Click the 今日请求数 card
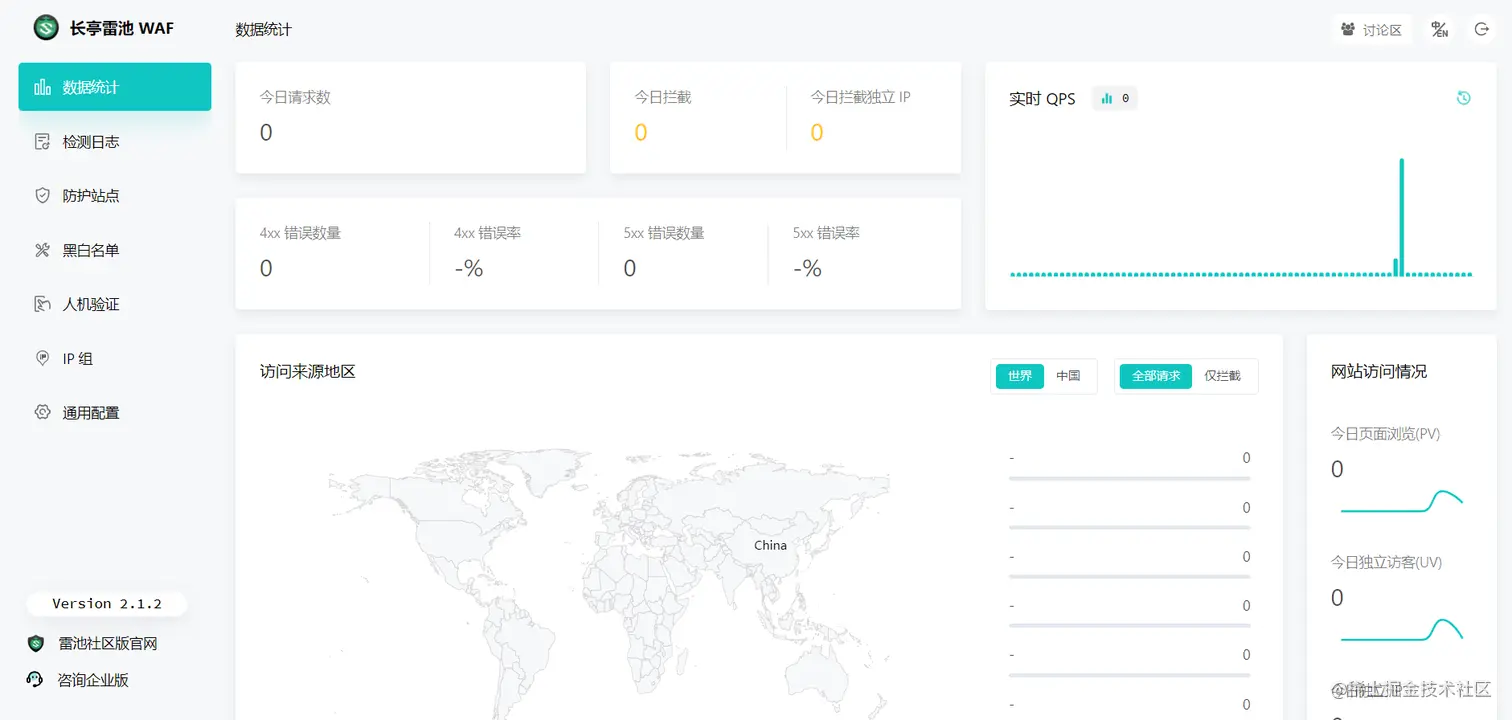This screenshot has width=1512, height=720. coord(410,118)
